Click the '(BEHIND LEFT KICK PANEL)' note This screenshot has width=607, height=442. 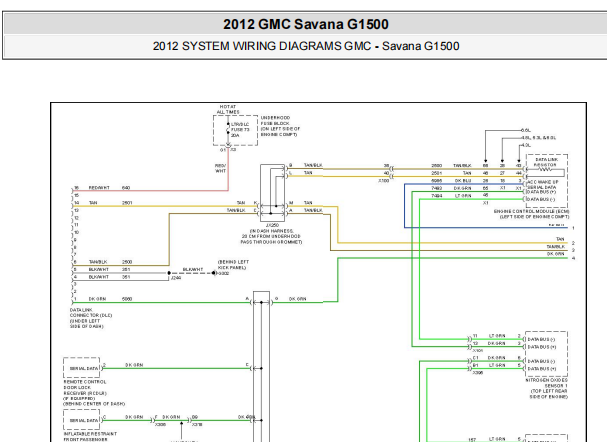pos(233,265)
